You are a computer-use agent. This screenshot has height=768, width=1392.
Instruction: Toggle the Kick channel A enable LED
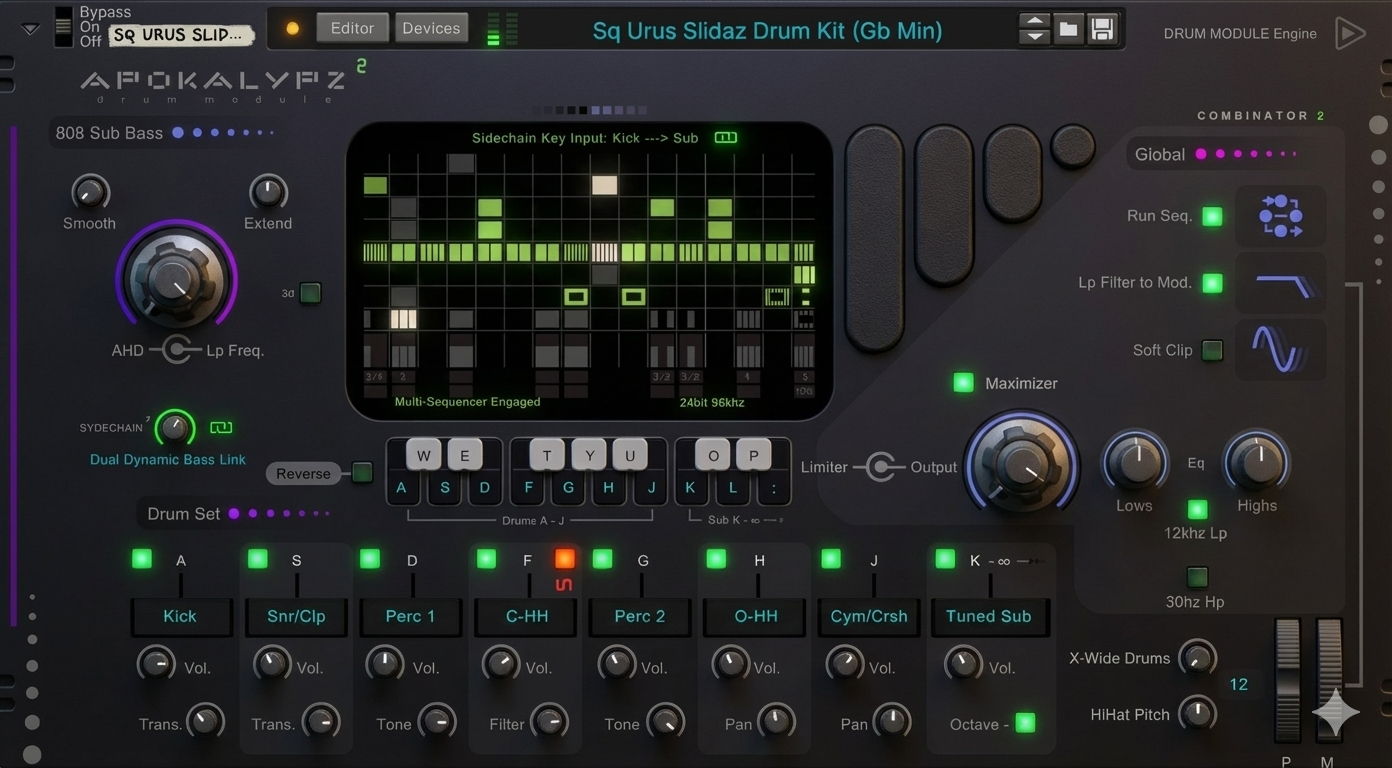pyautogui.click(x=142, y=558)
